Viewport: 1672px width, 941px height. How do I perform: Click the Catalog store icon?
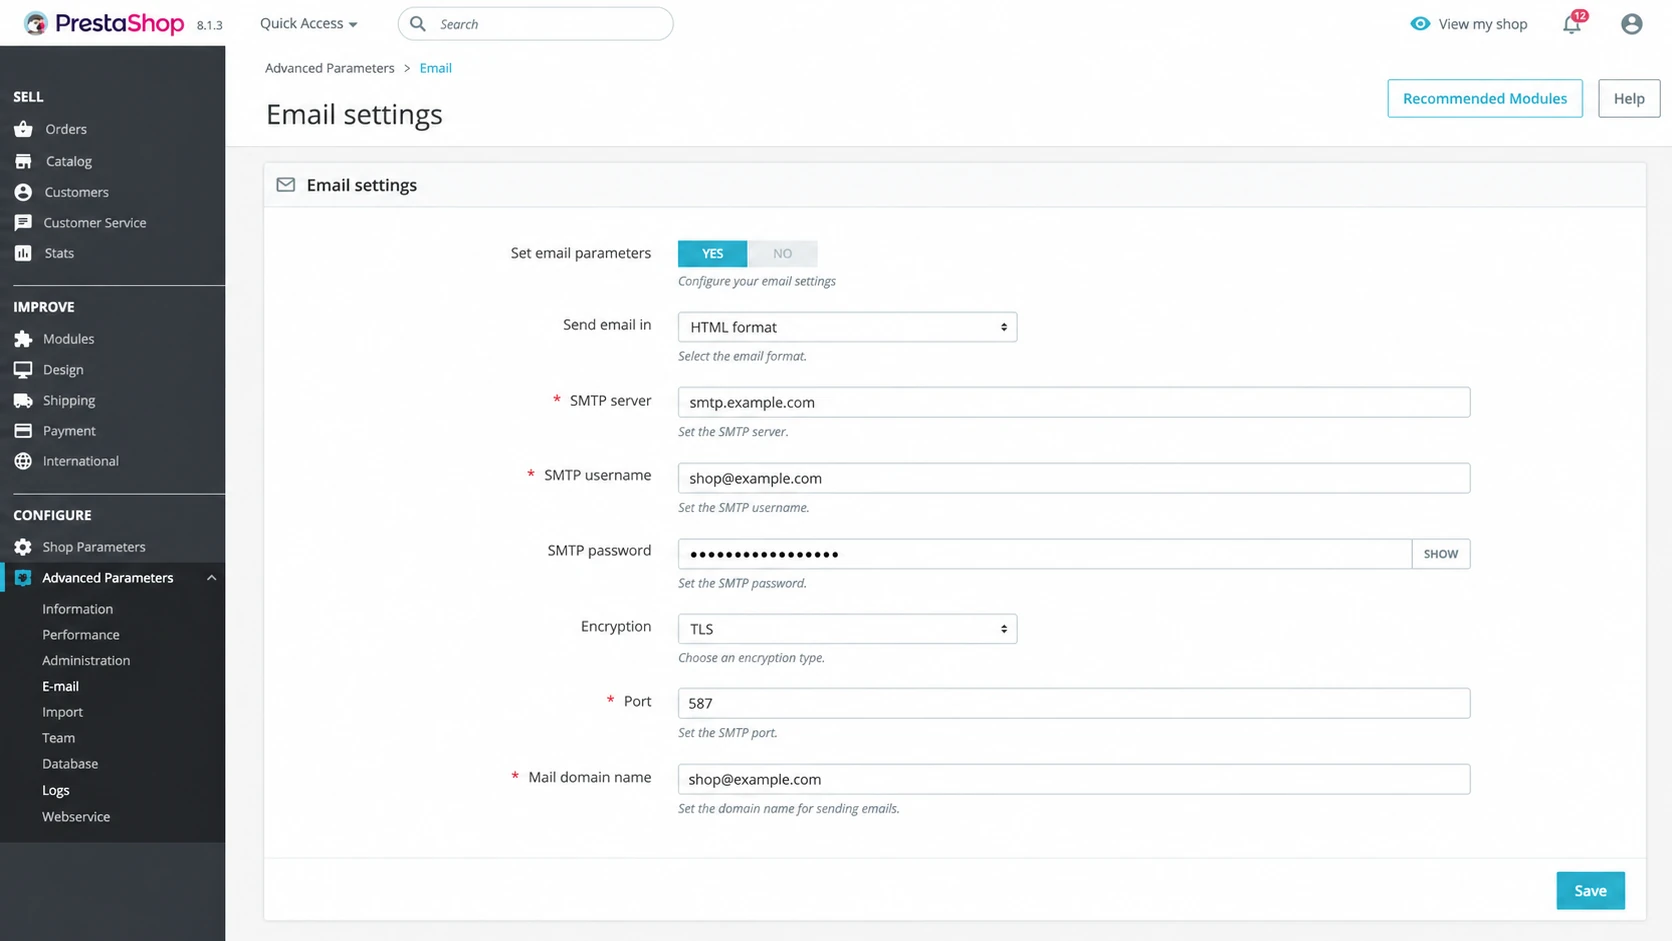coord(23,161)
